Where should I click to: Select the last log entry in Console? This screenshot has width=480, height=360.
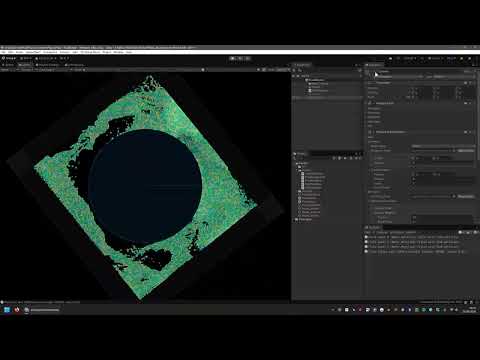pos(420,252)
